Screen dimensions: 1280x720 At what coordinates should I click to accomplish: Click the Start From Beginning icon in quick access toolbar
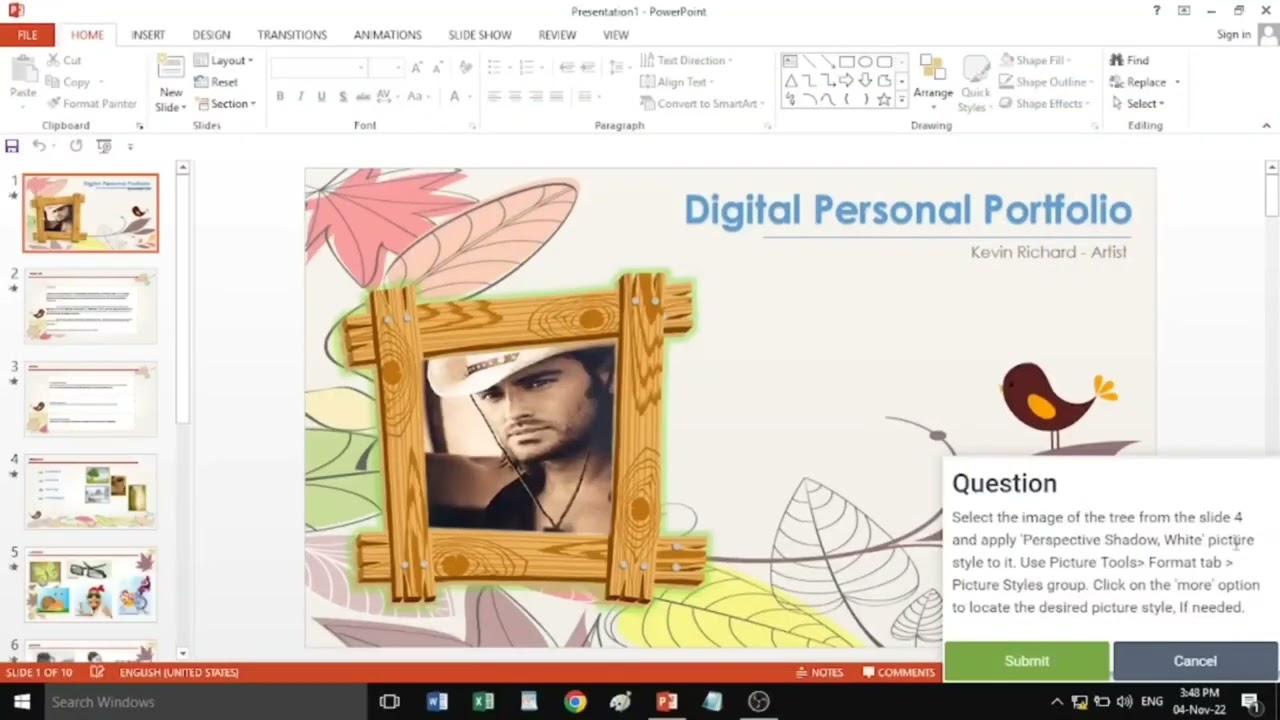104,146
